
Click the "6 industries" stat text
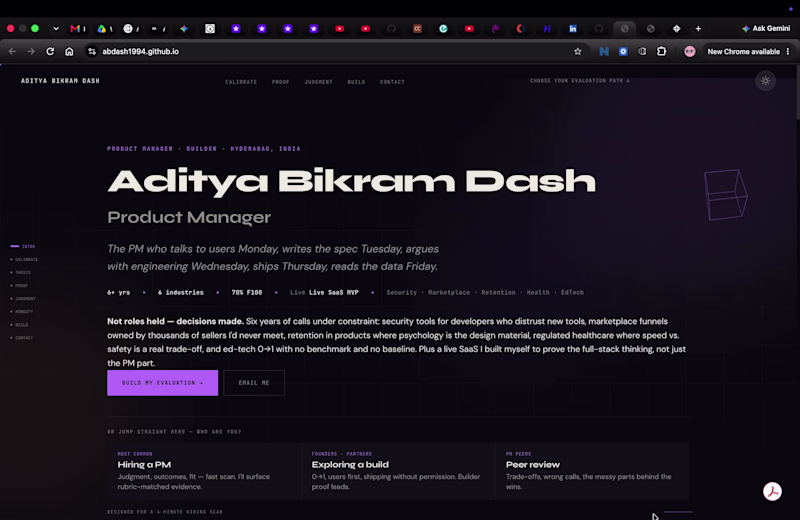[181, 292]
